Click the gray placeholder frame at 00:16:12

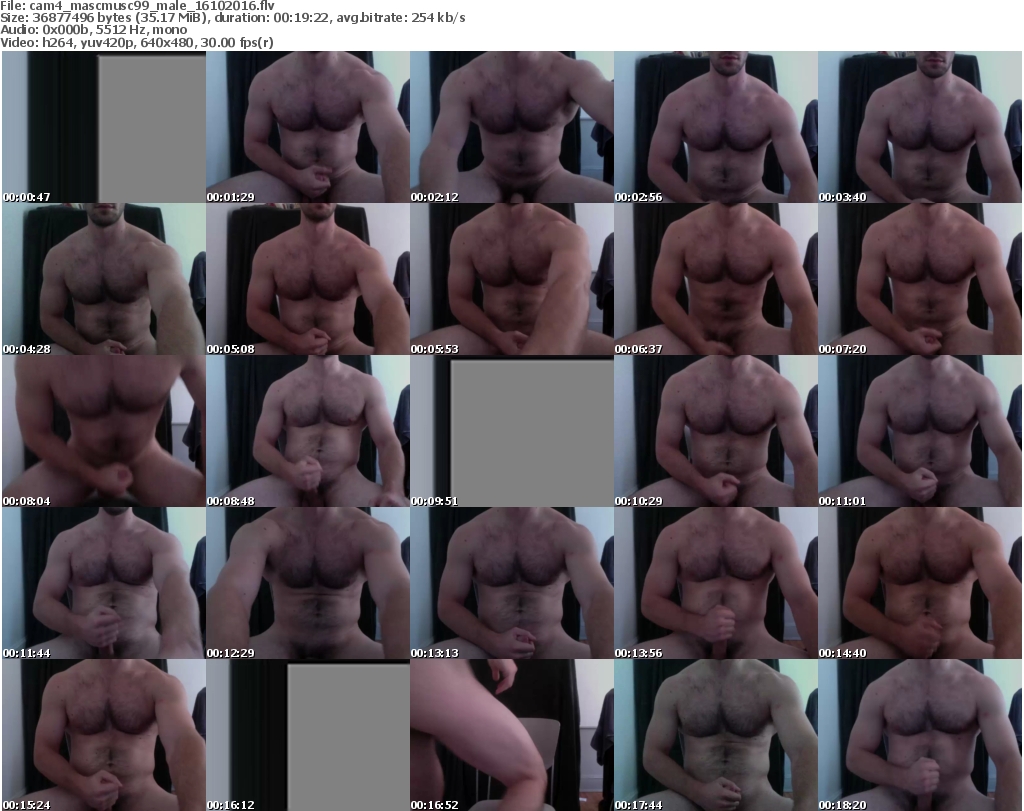click(308, 736)
